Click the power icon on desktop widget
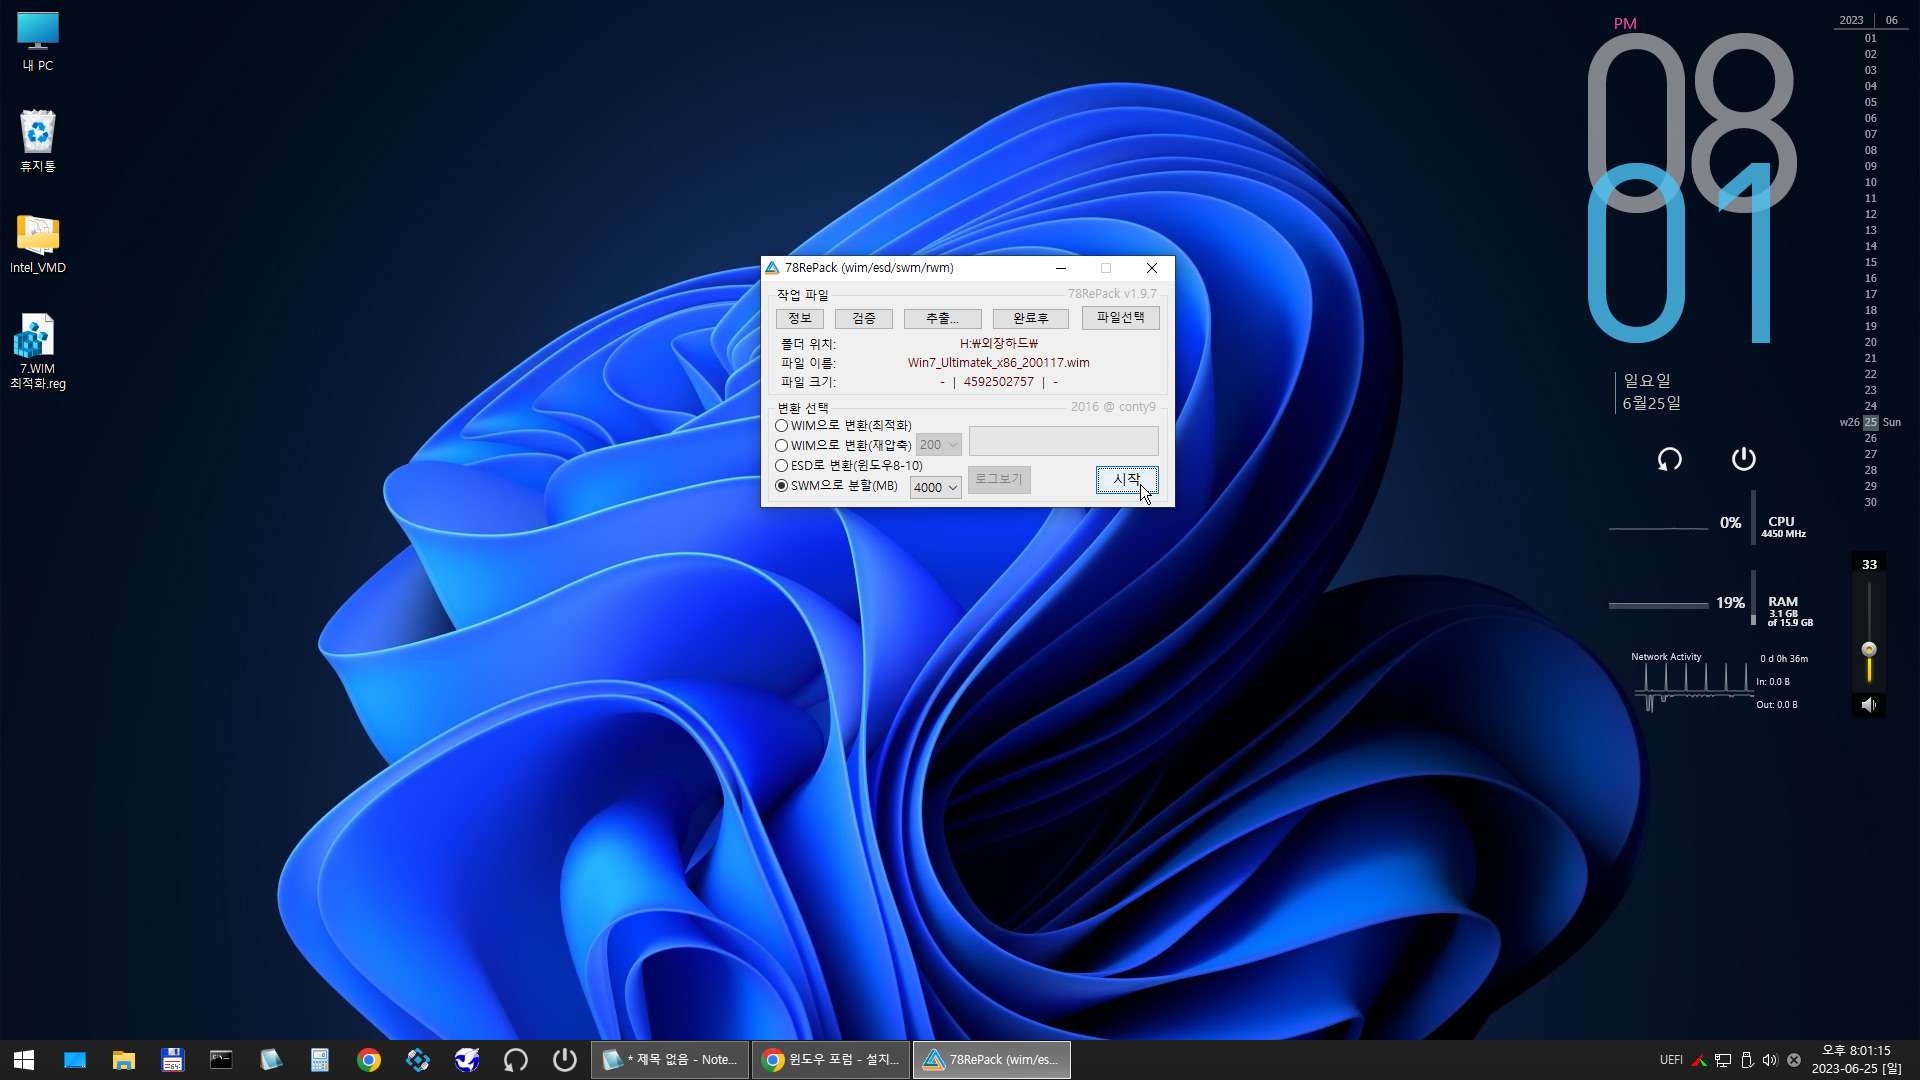Viewport: 1920px width, 1080px height. [x=1744, y=459]
